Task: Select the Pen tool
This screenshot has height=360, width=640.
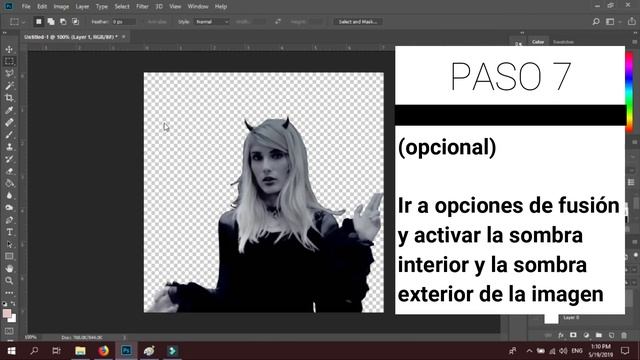Action: (x=9, y=220)
